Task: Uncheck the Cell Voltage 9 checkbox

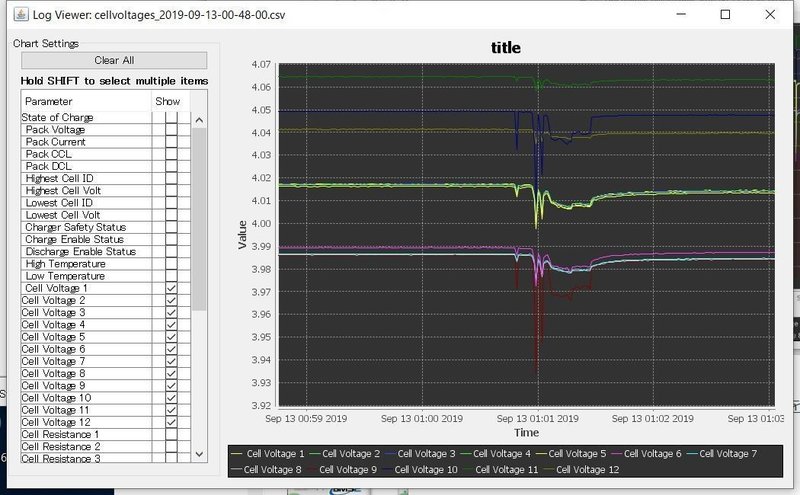Action: (x=171, y=386)
